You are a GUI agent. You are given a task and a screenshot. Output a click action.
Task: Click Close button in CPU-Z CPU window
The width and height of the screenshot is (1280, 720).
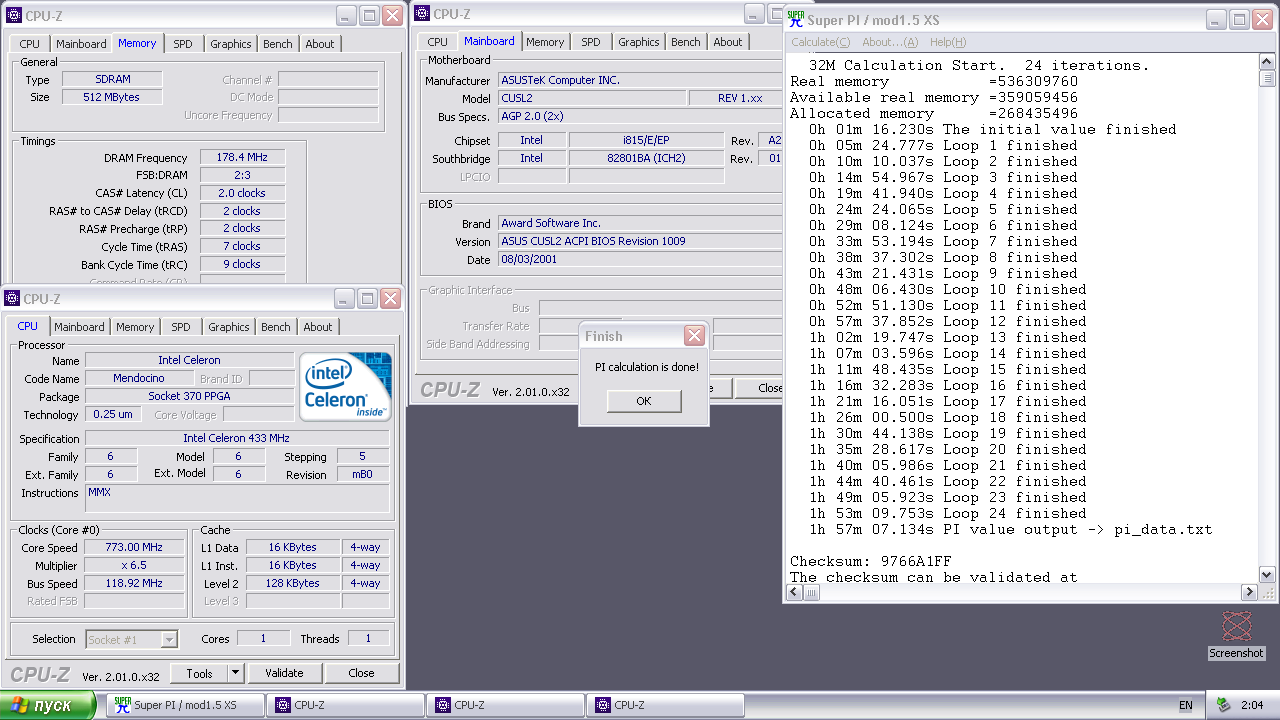tap(361, 673)
